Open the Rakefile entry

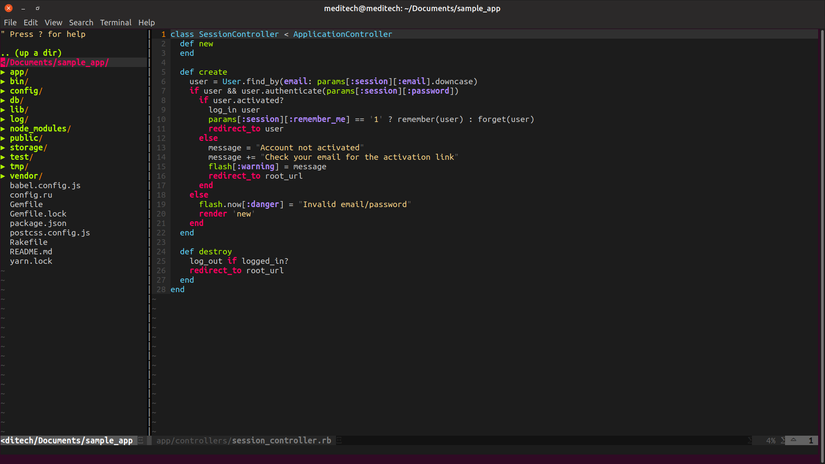click(28, 242)
